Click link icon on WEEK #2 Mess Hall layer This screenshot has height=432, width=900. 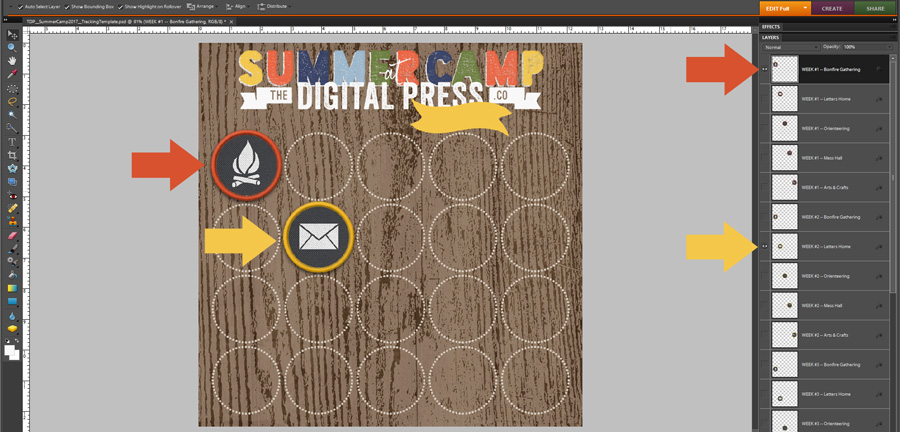[879, 306]
